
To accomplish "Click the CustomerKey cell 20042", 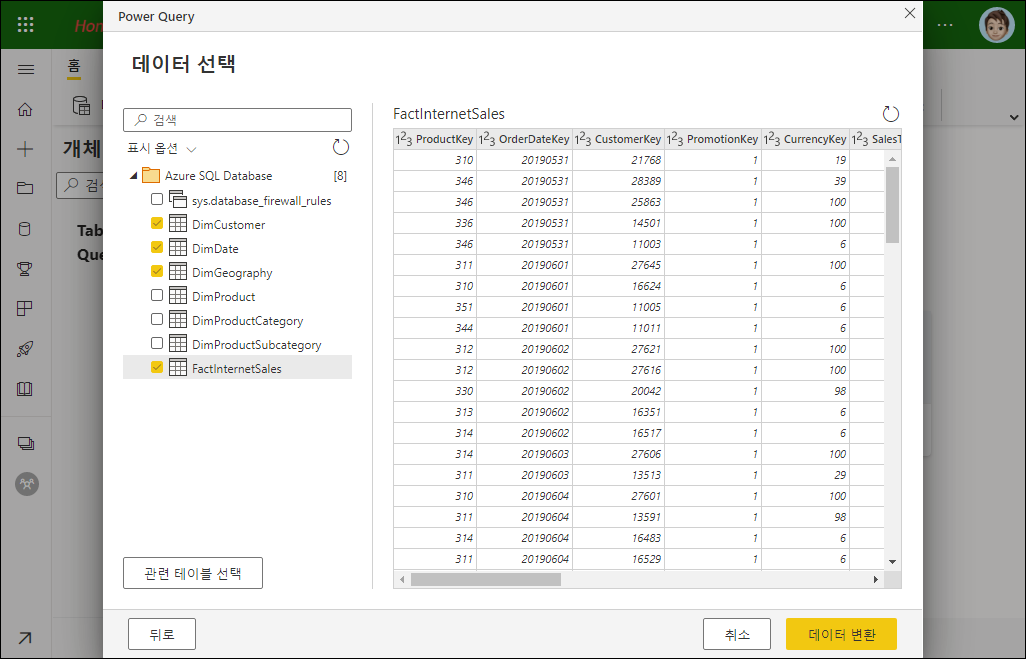I will tap(618, 391).
